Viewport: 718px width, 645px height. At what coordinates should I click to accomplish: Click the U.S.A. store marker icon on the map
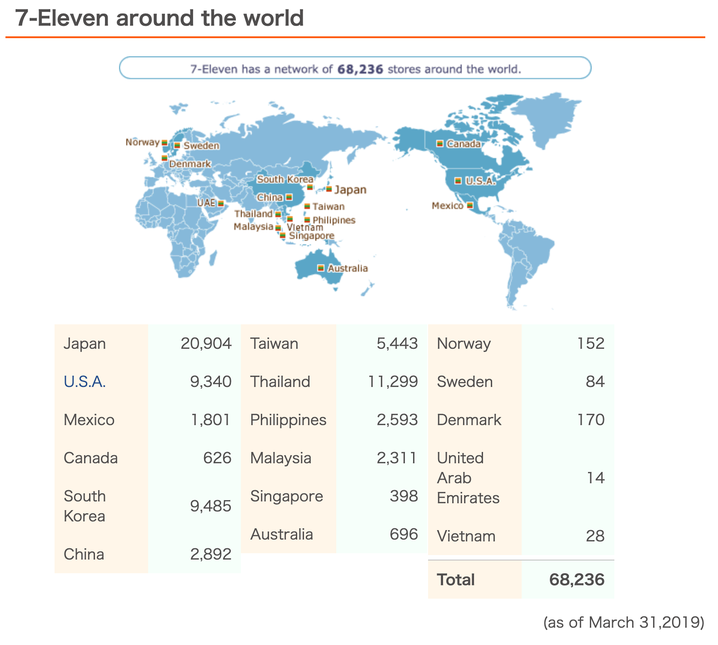[x=458, y=181]
